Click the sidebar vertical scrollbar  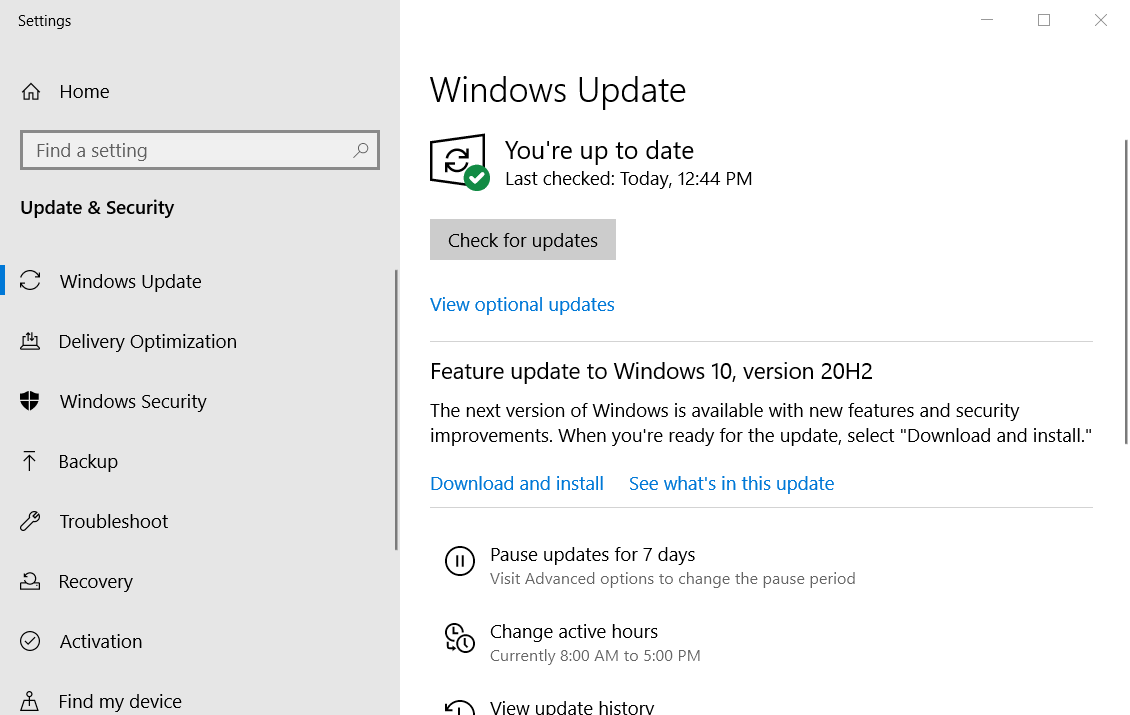click(396, 410)
